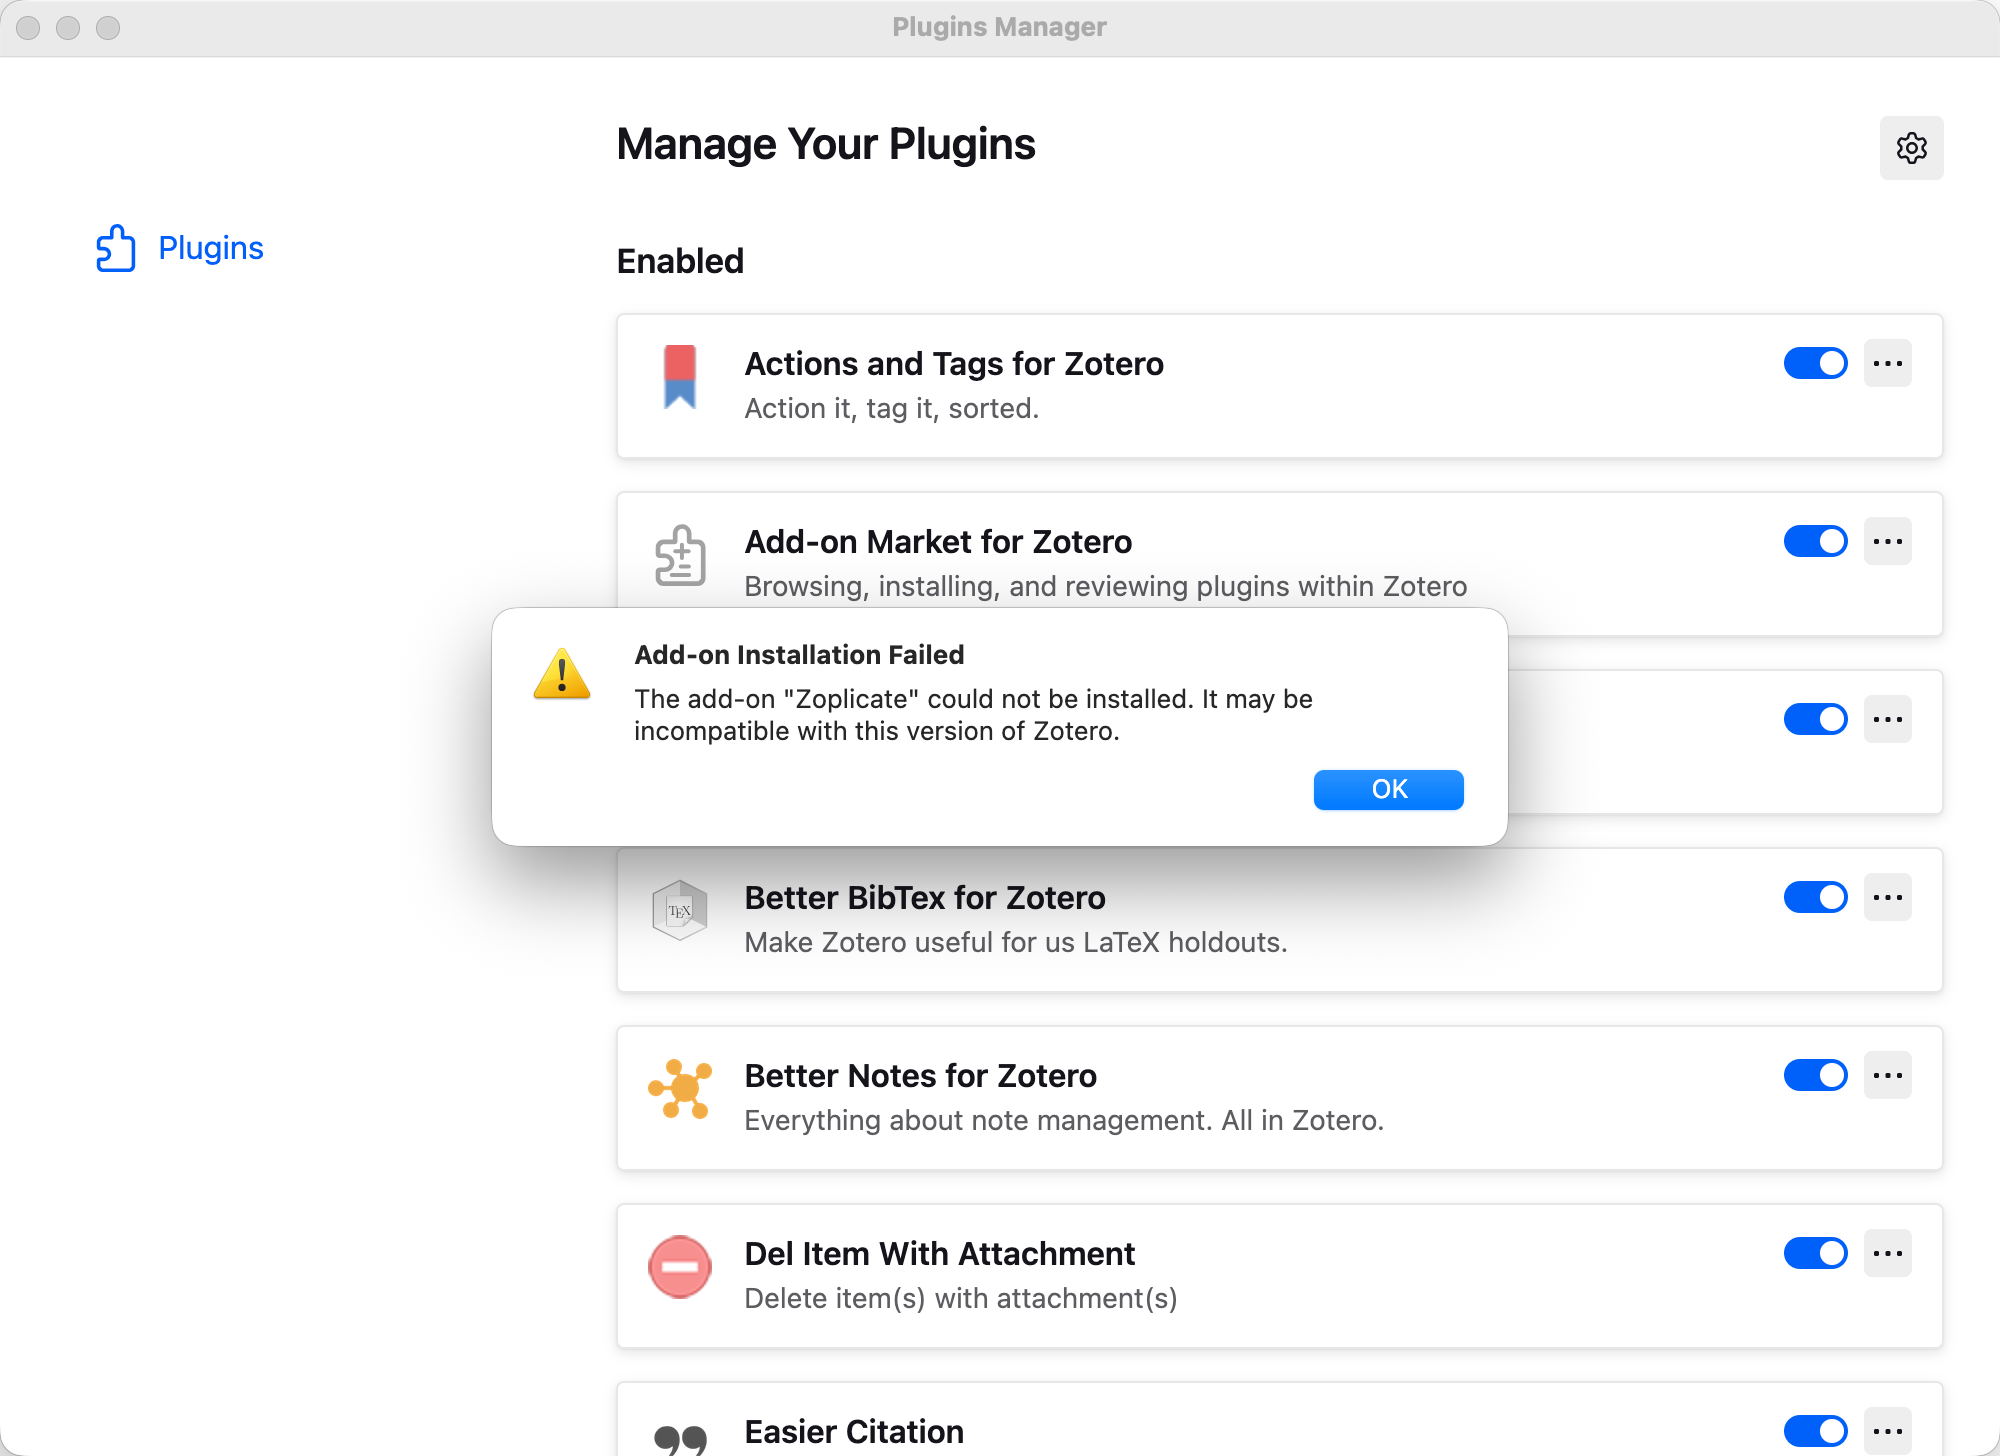The width and height of the screenshot is (2000, 1456).
Task: Expand Del Item With Attachment options menu
Action: tap(1887, 1254)
